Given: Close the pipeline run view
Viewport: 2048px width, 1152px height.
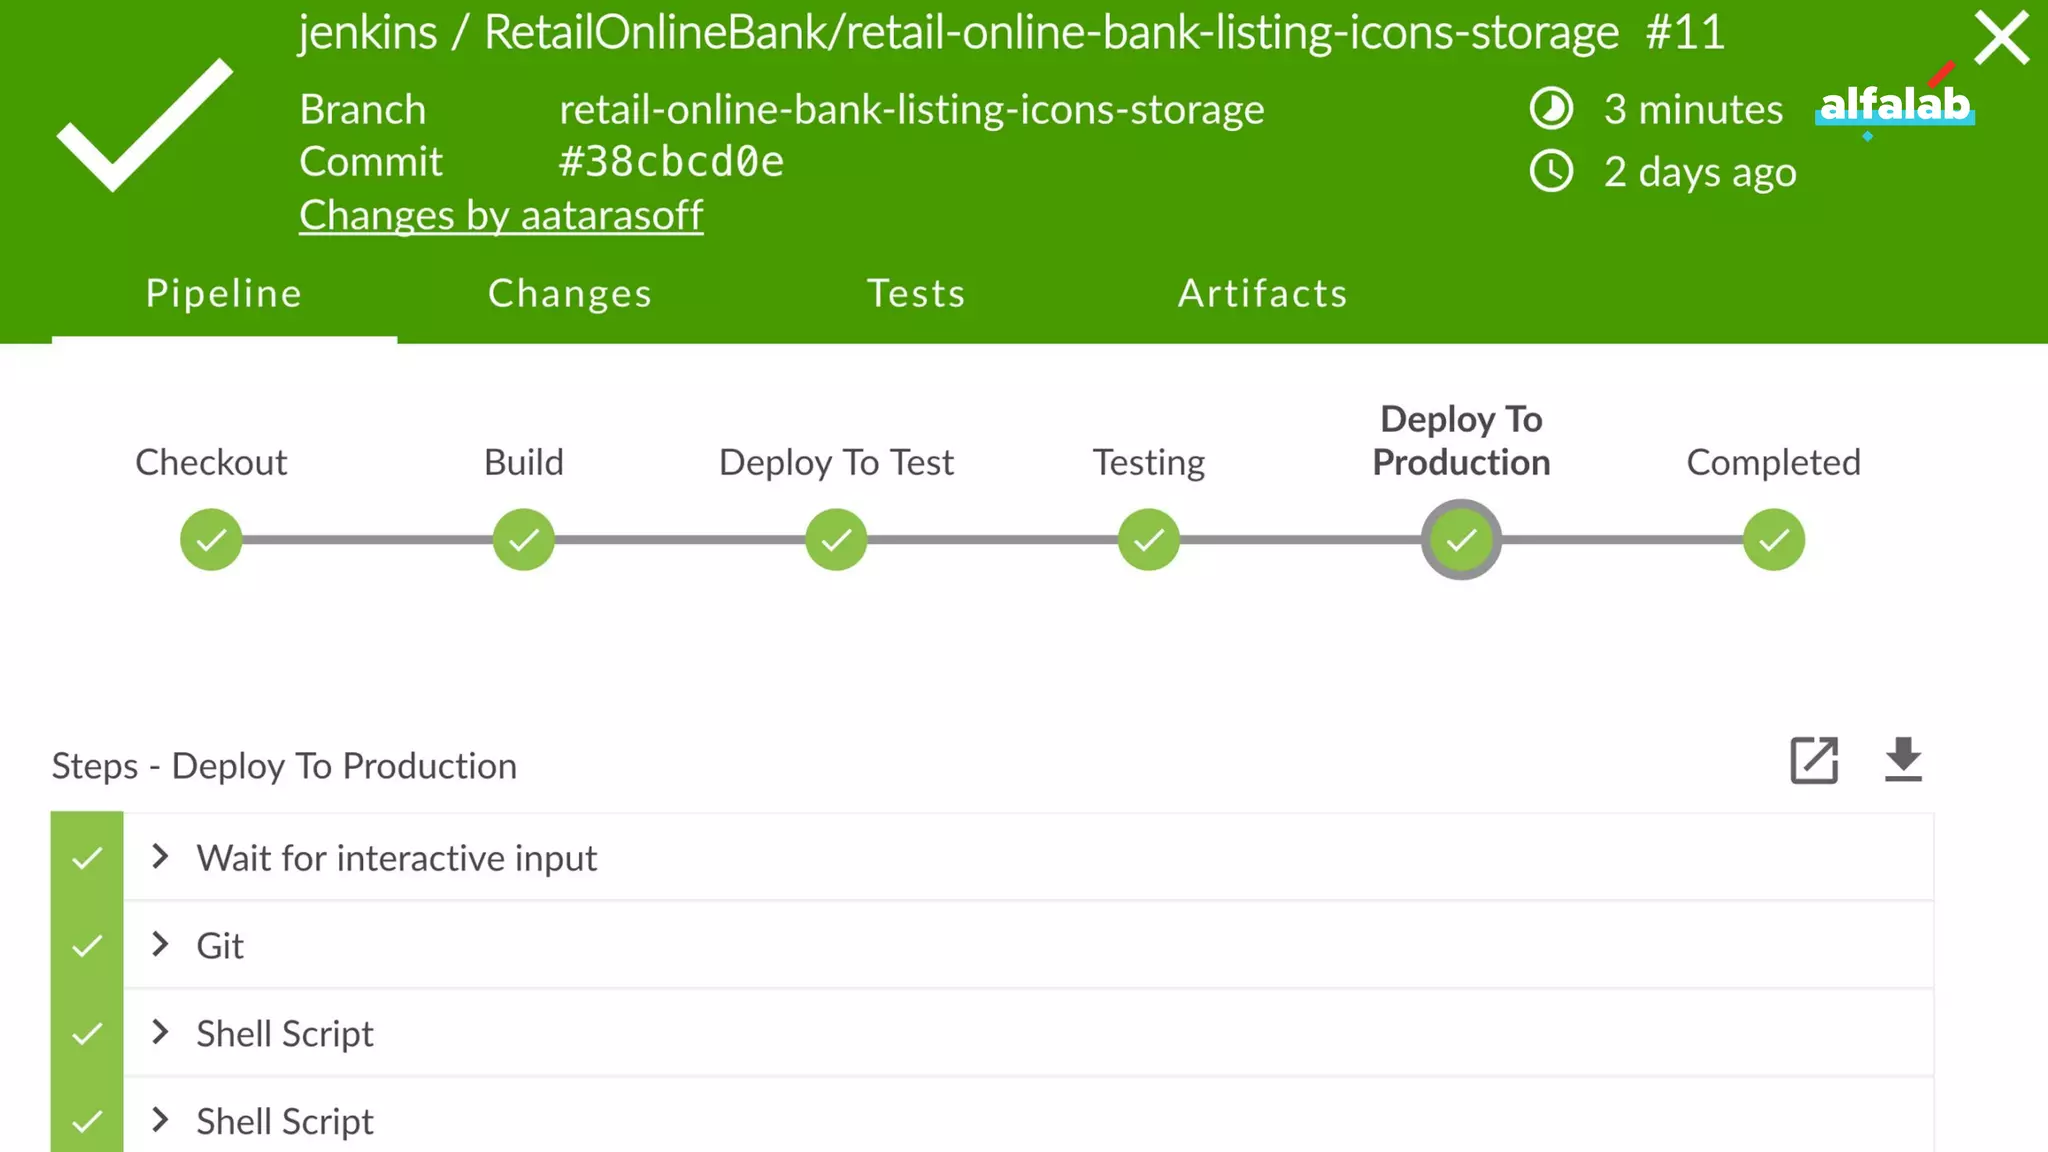Looking at the screenshot, I should click(2001, 38).
